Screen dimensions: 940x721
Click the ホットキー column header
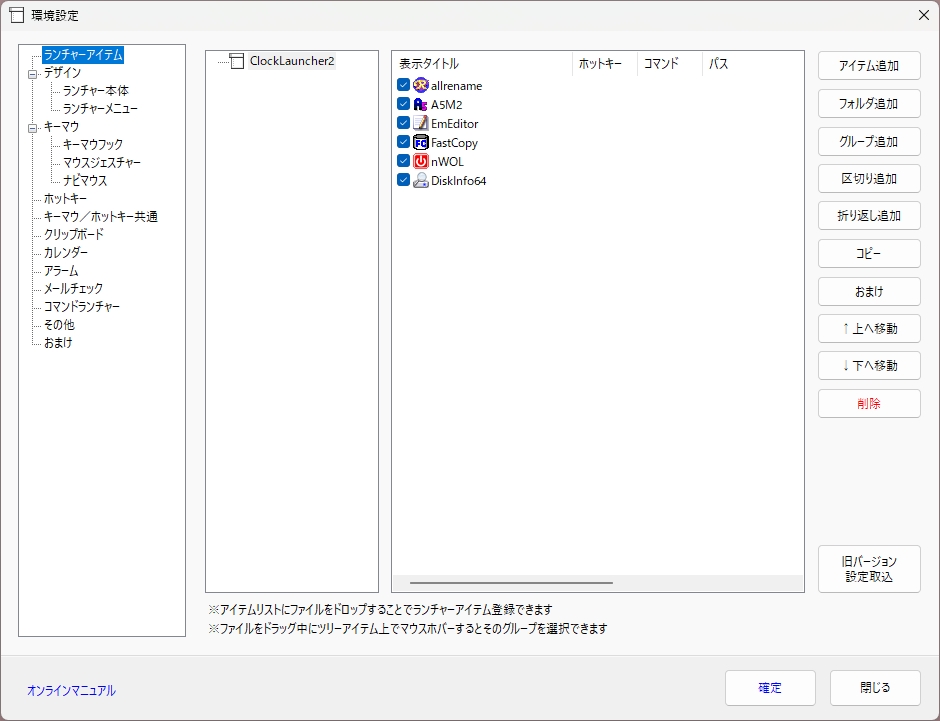605,64
